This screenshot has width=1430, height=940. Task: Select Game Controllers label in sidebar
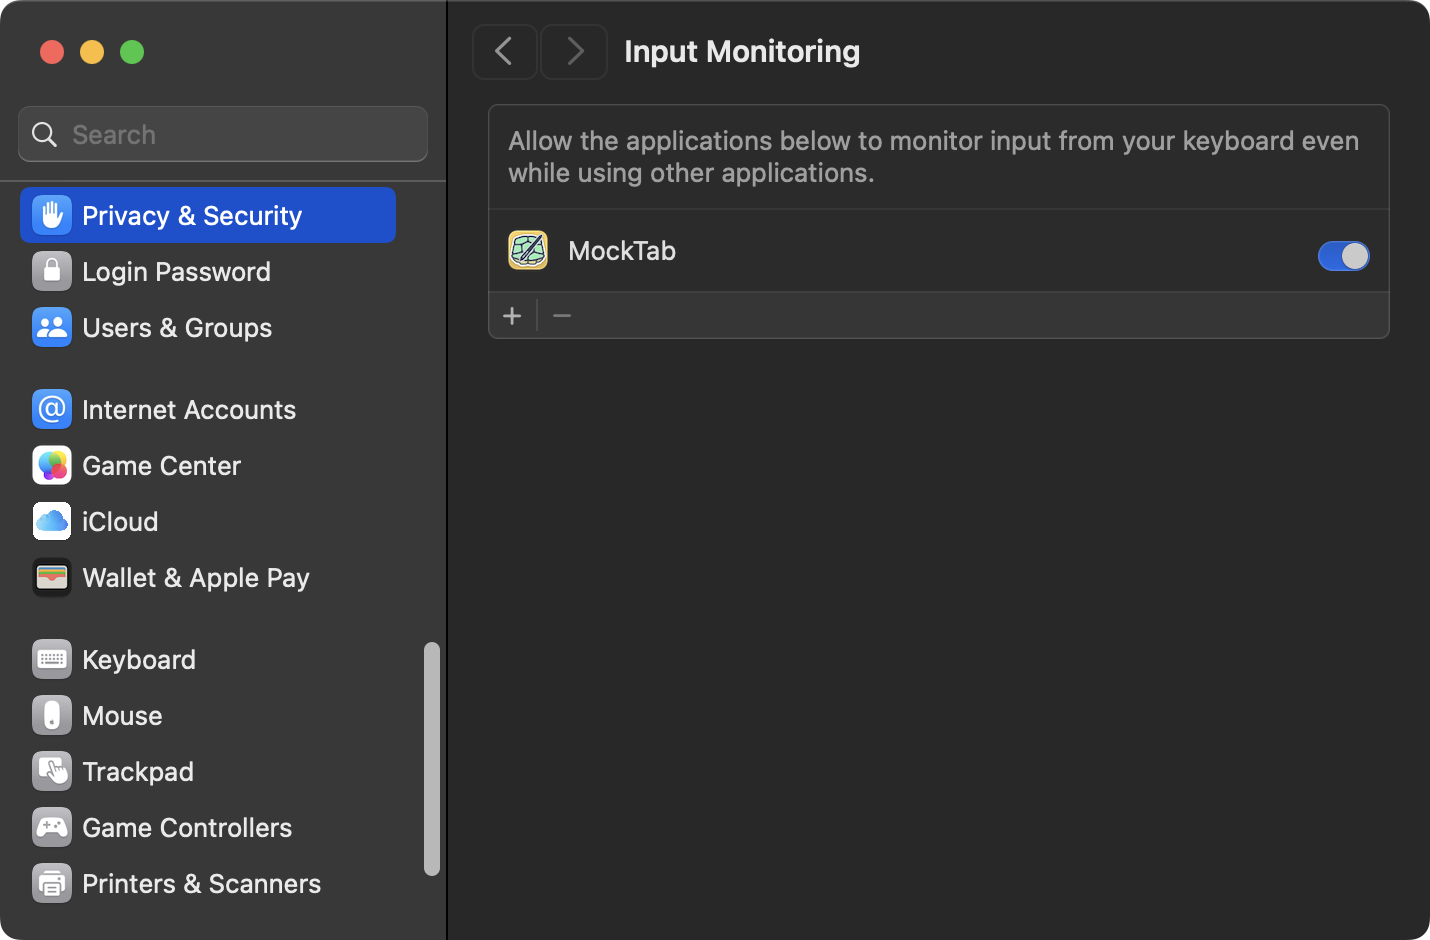tap(187, 828)
